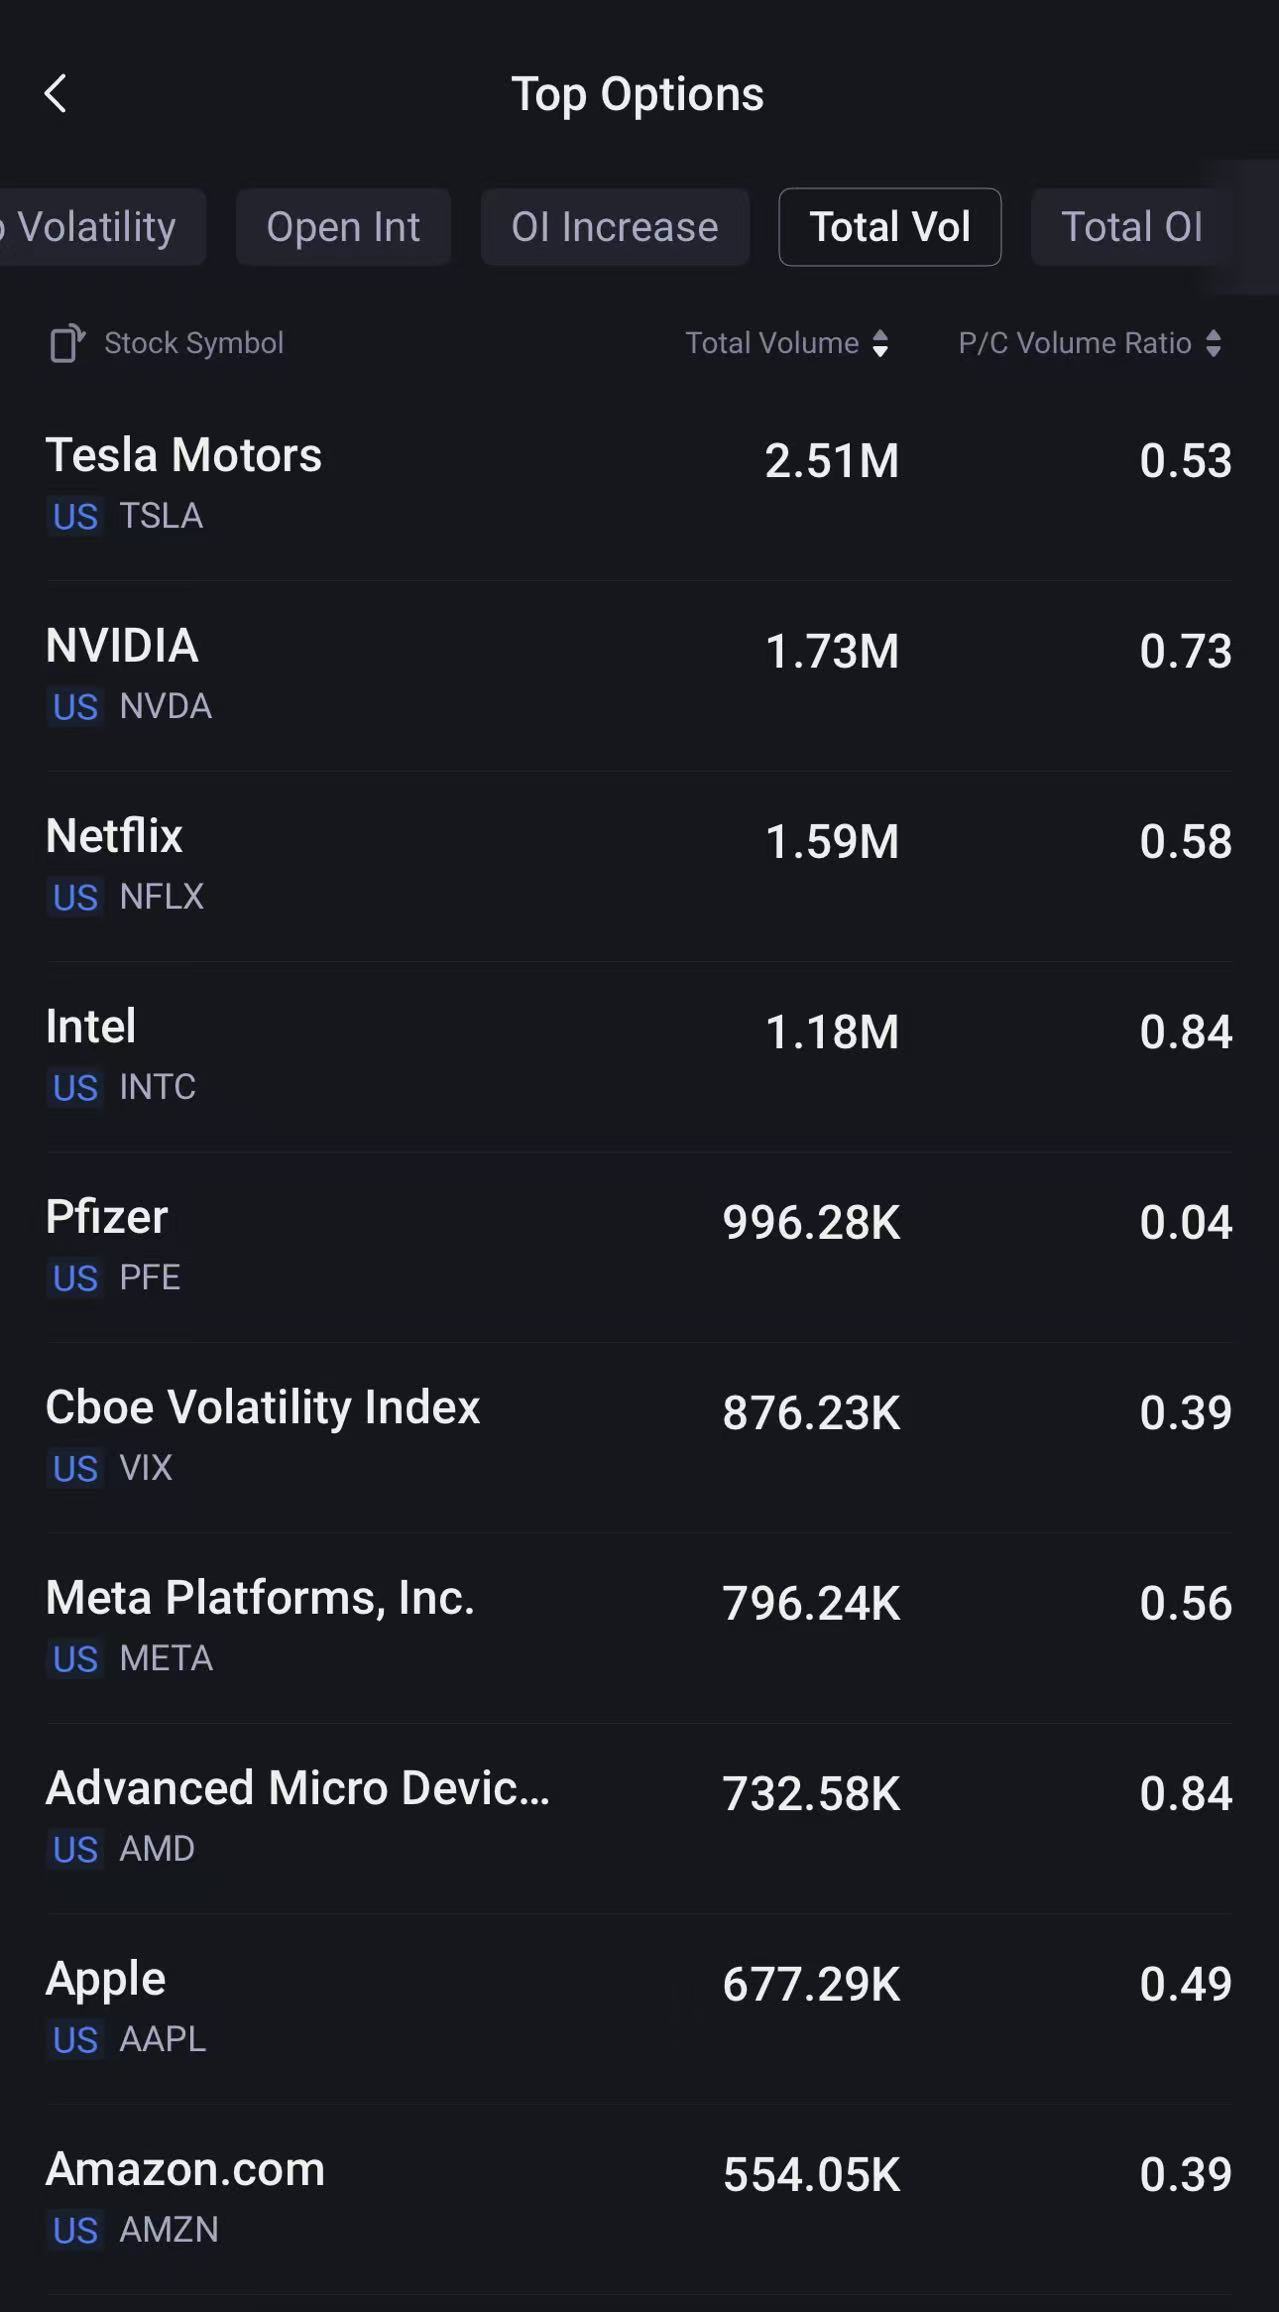
Task: Switch to the Open Int tab
Action: tap(343, 227)
